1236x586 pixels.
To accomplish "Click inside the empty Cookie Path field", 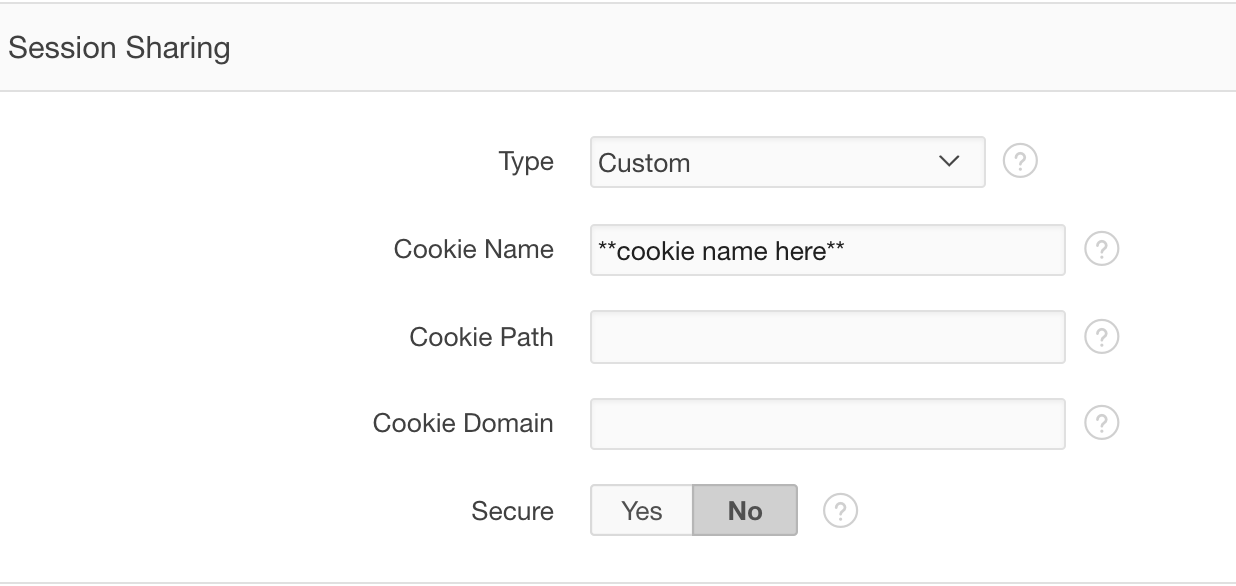I will (x=828, y=336).
